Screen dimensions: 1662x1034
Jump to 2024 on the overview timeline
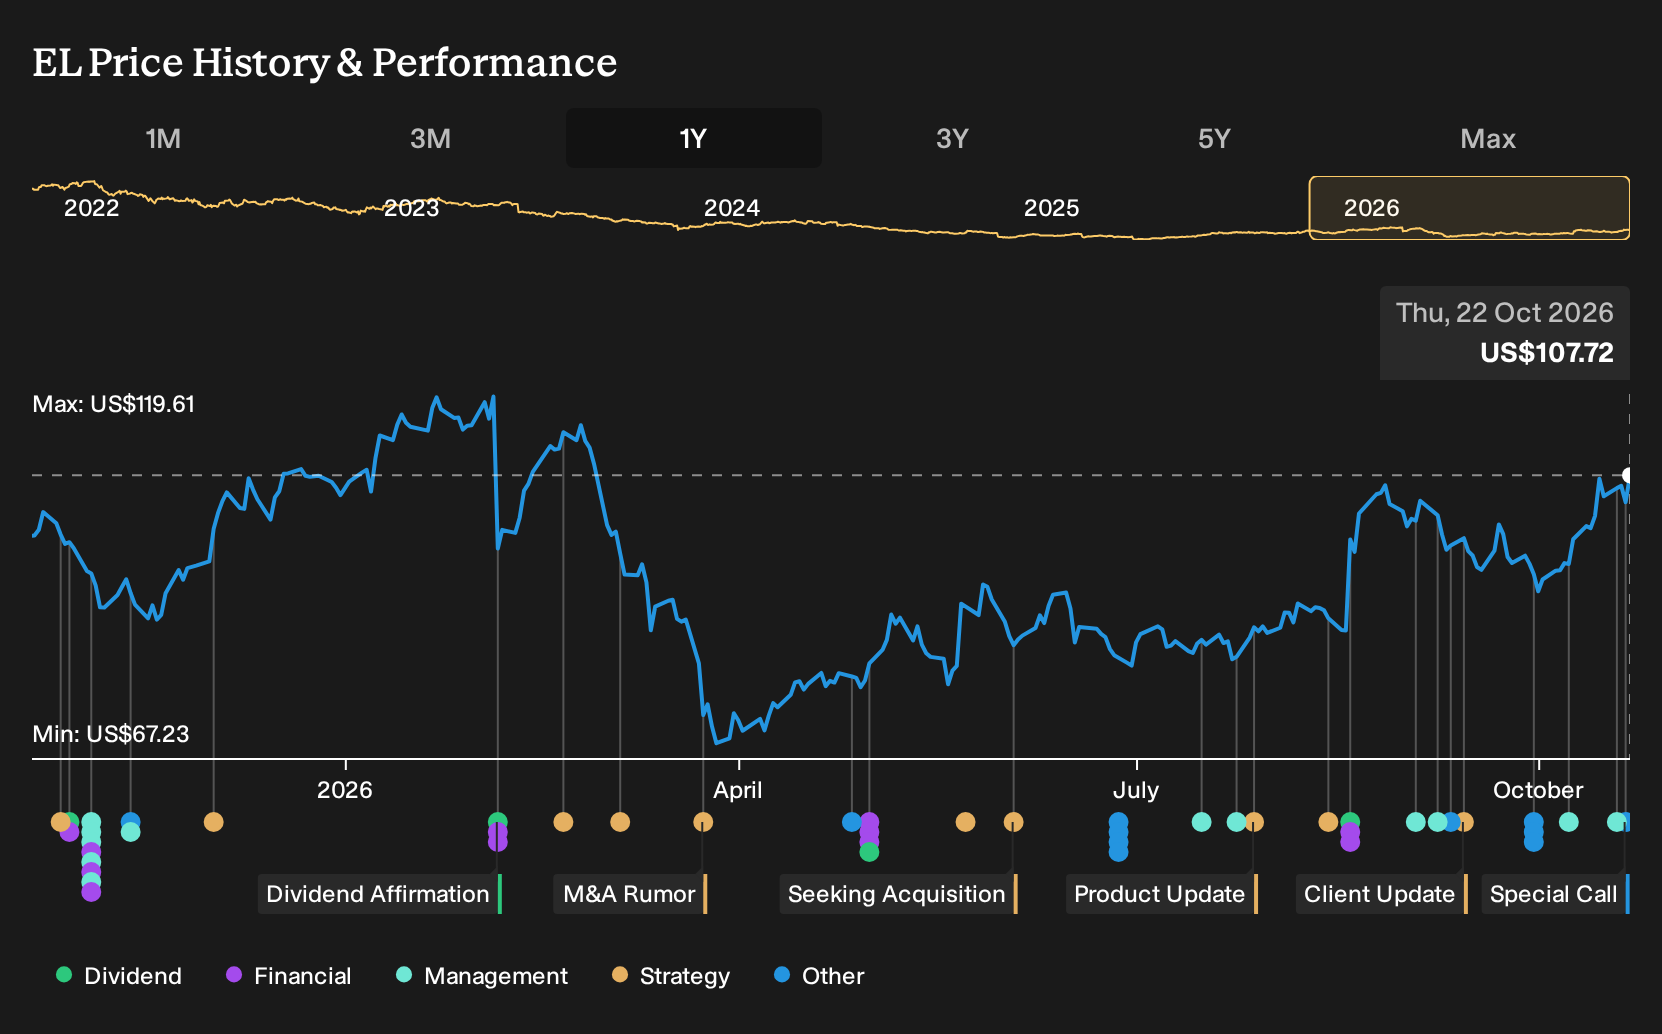coord(732,208)
